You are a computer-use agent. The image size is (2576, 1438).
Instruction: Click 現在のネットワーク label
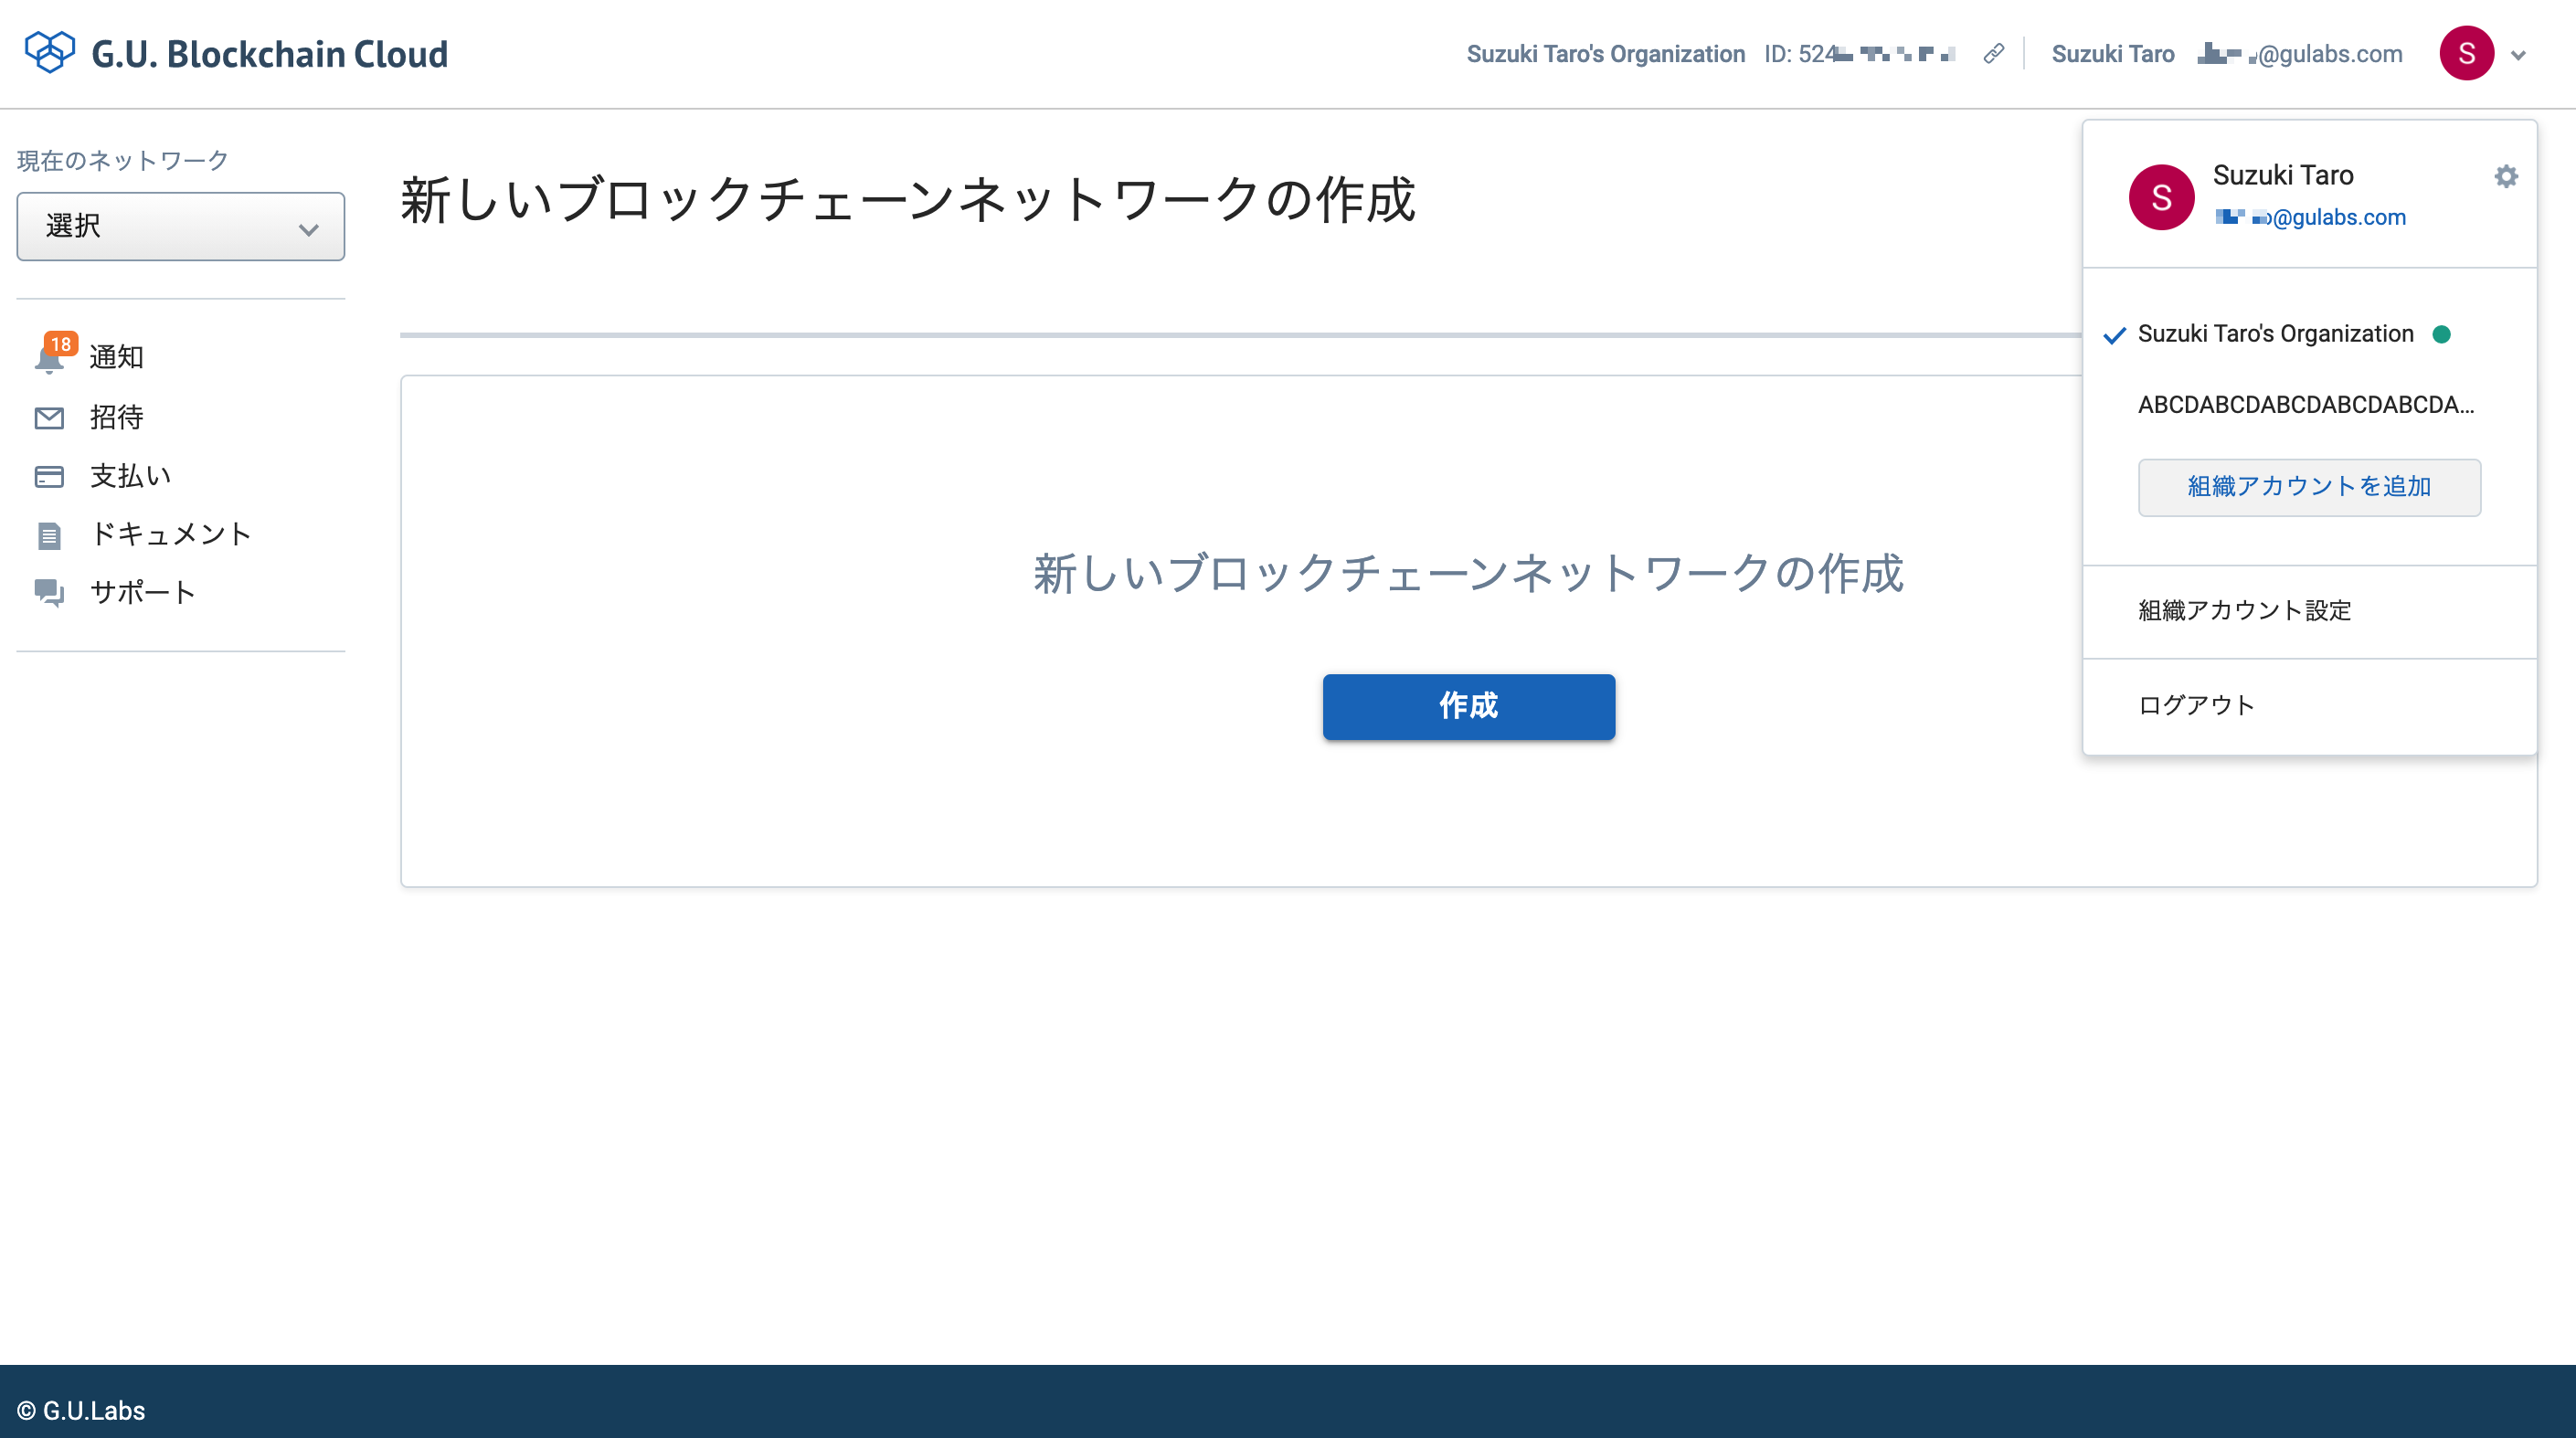tap(123, 161)
